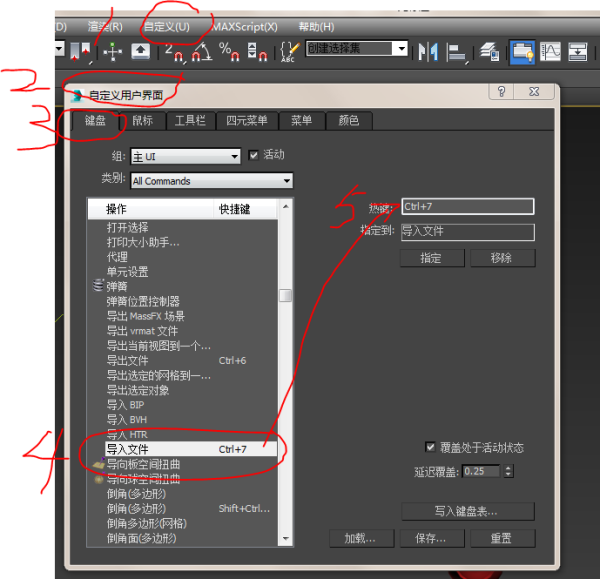The image size is (600, 579).
Task: Click the 写入键盘表... button
Action: pyautogui.click(x=467, y=511)
